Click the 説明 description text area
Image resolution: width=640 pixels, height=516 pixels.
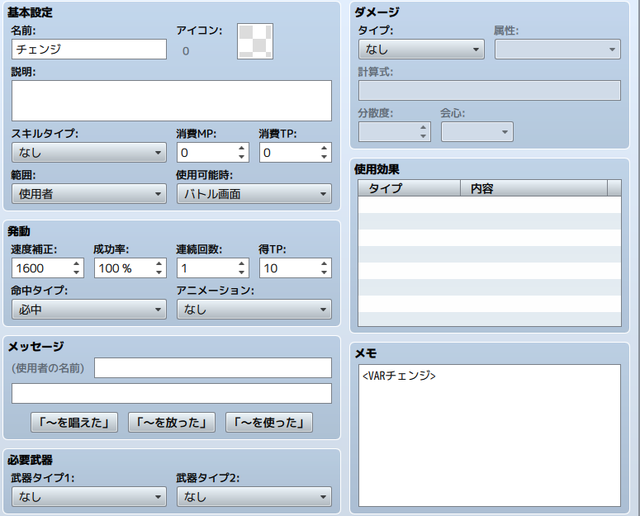point(171,101)
